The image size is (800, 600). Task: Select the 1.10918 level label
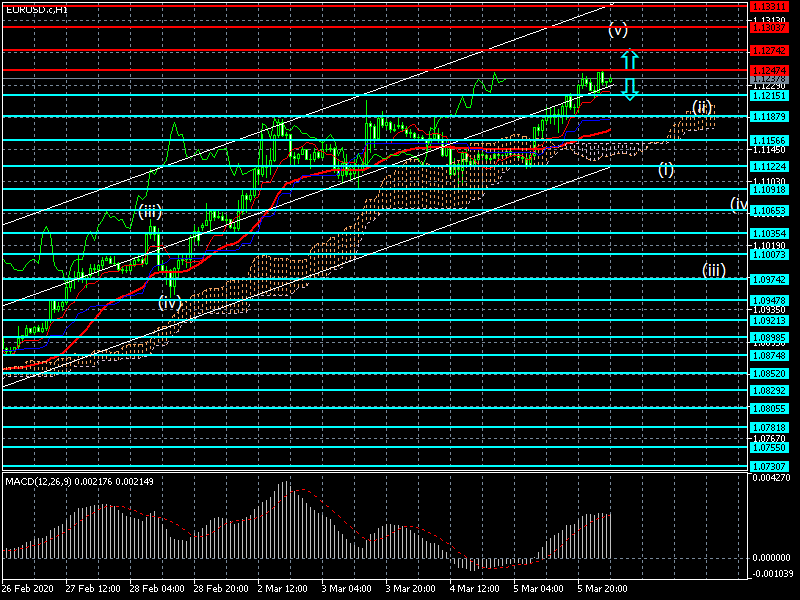(x=768, y=189)
